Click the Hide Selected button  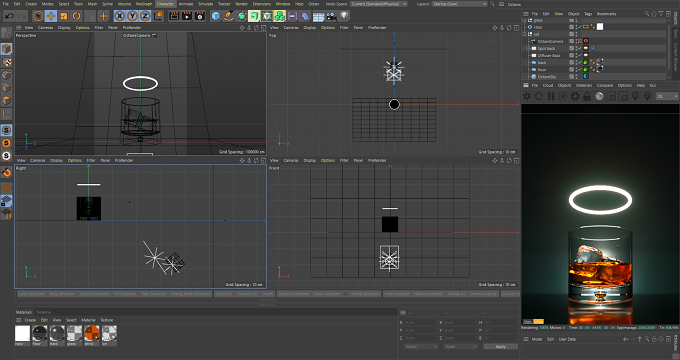click(x=397, y=294)
